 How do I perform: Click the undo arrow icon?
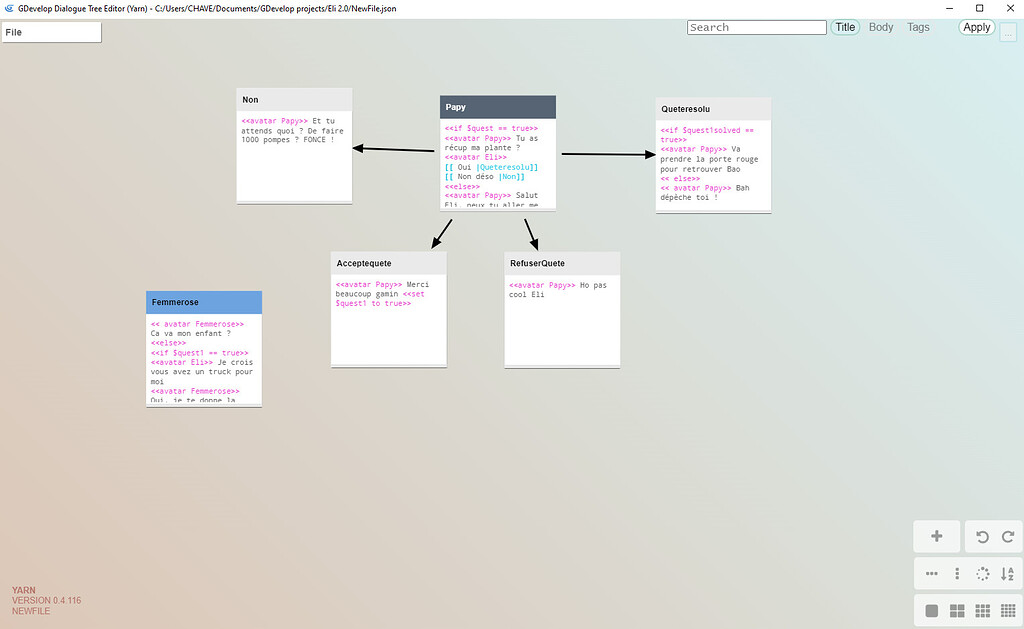click(x=982, y=537)
